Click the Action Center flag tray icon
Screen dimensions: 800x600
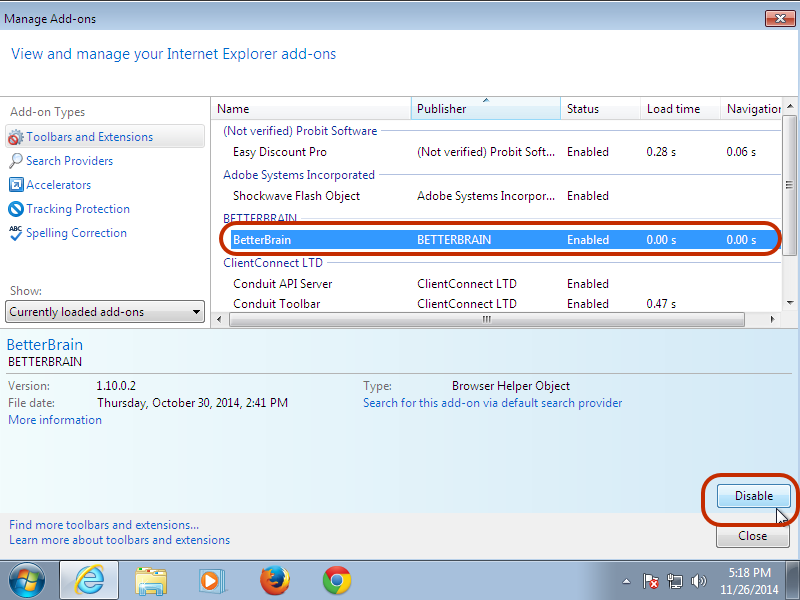[651, 581]
